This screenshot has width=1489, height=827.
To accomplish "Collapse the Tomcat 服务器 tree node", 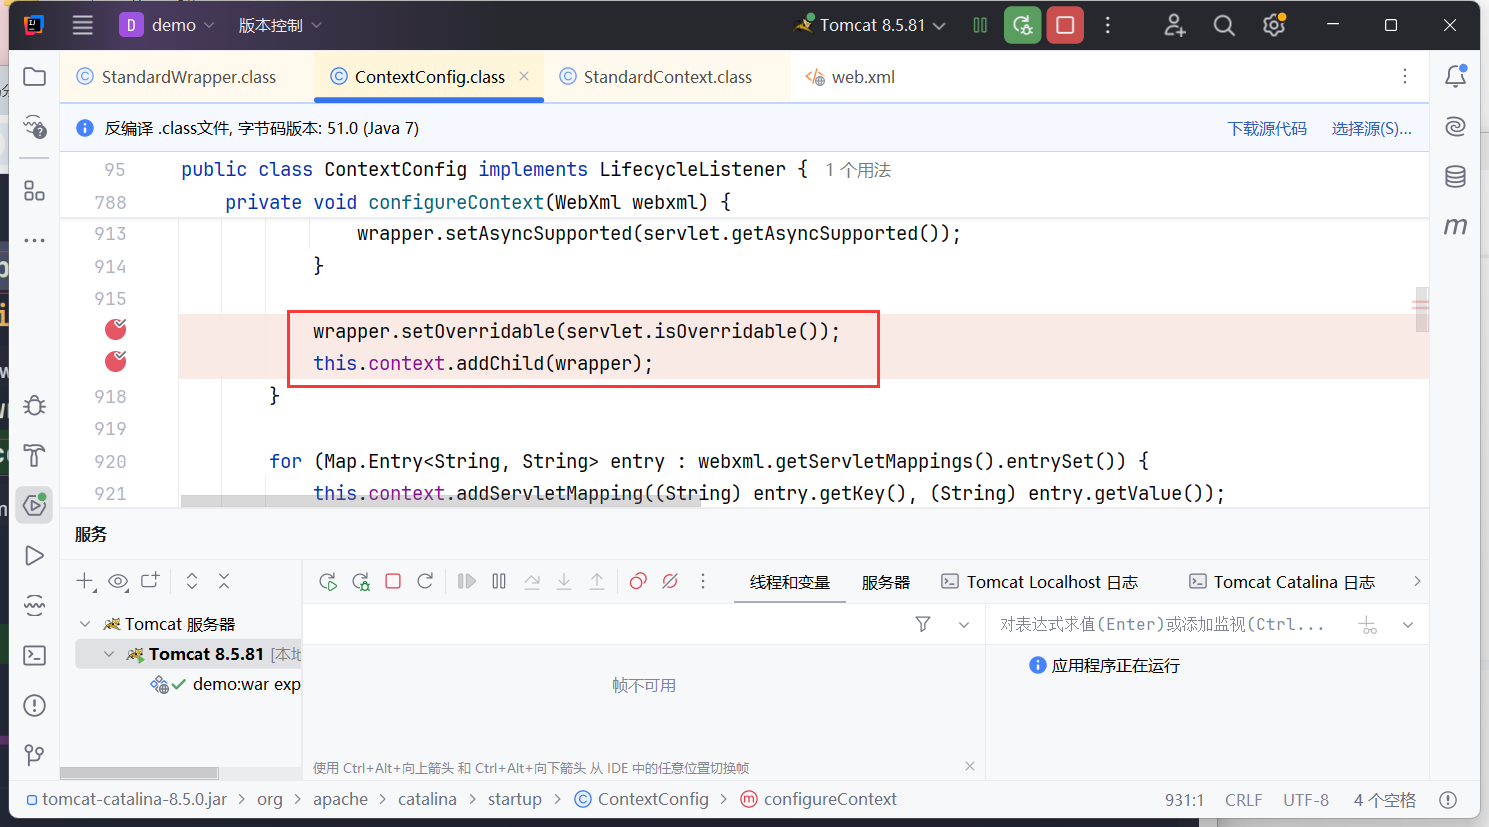I will 85,624.
